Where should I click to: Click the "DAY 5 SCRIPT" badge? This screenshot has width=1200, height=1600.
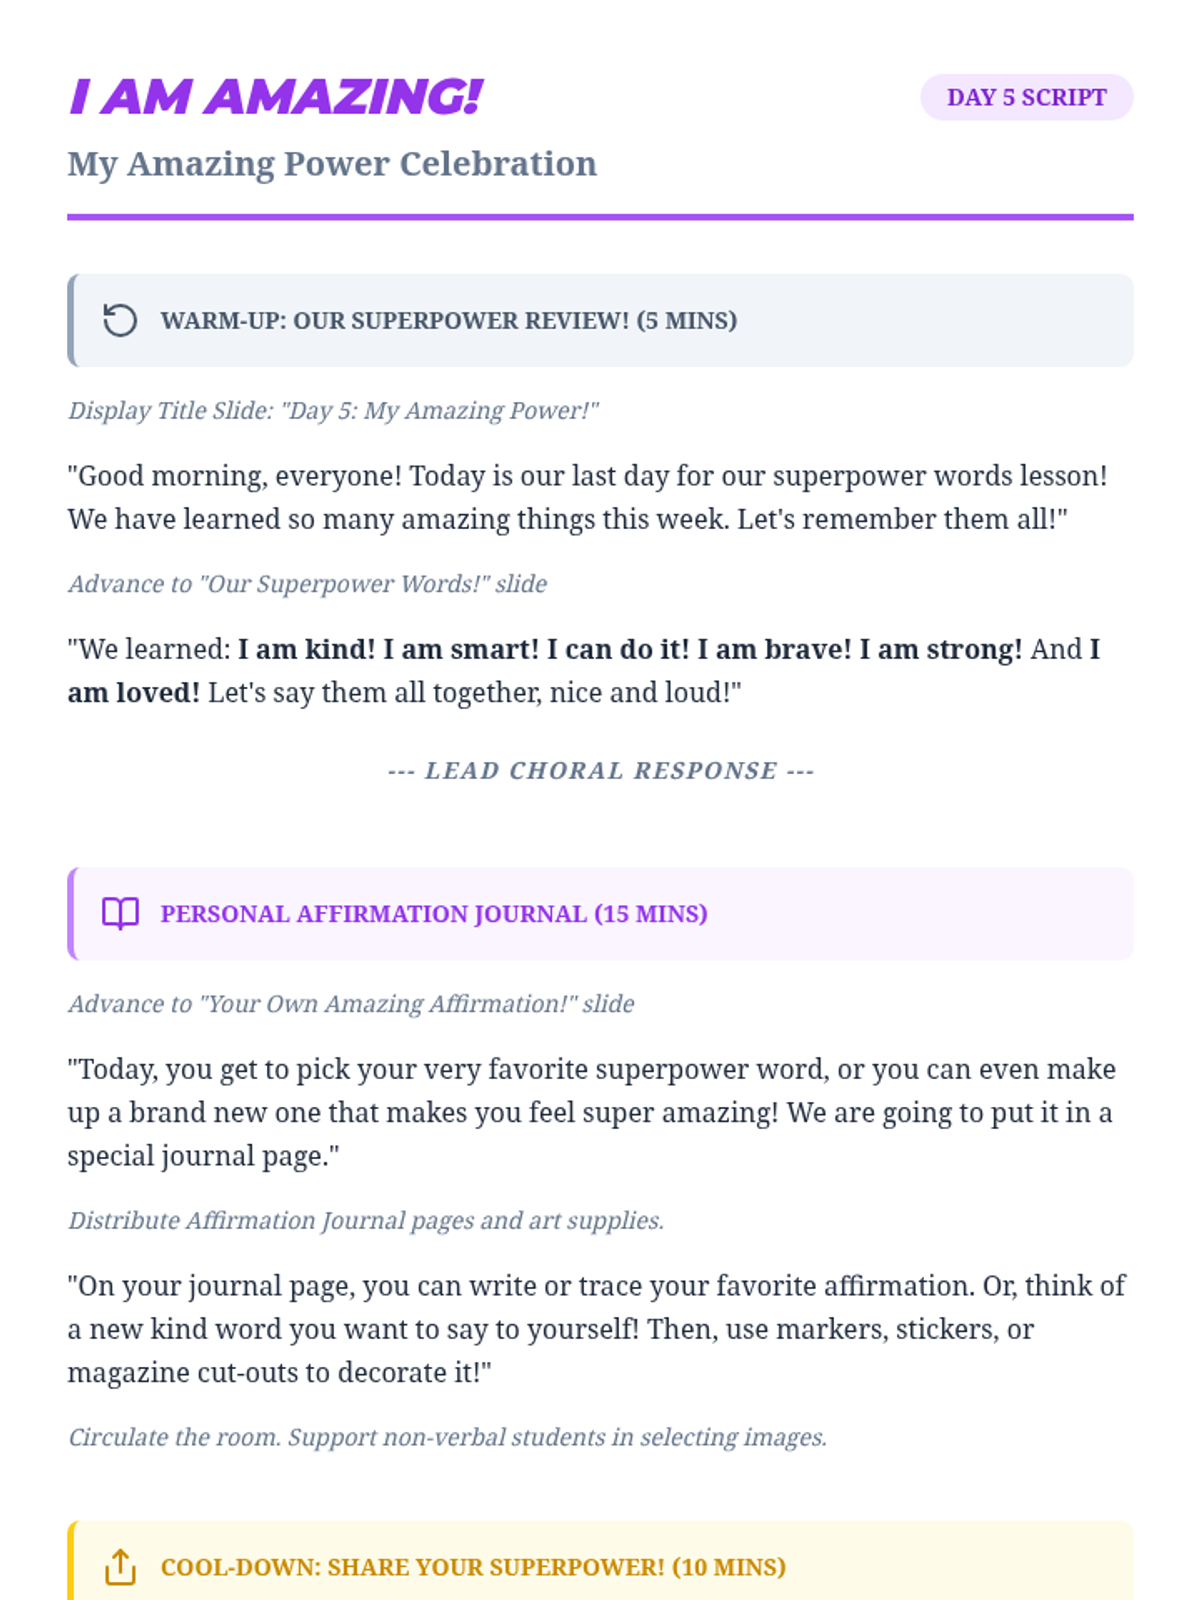1026,98
